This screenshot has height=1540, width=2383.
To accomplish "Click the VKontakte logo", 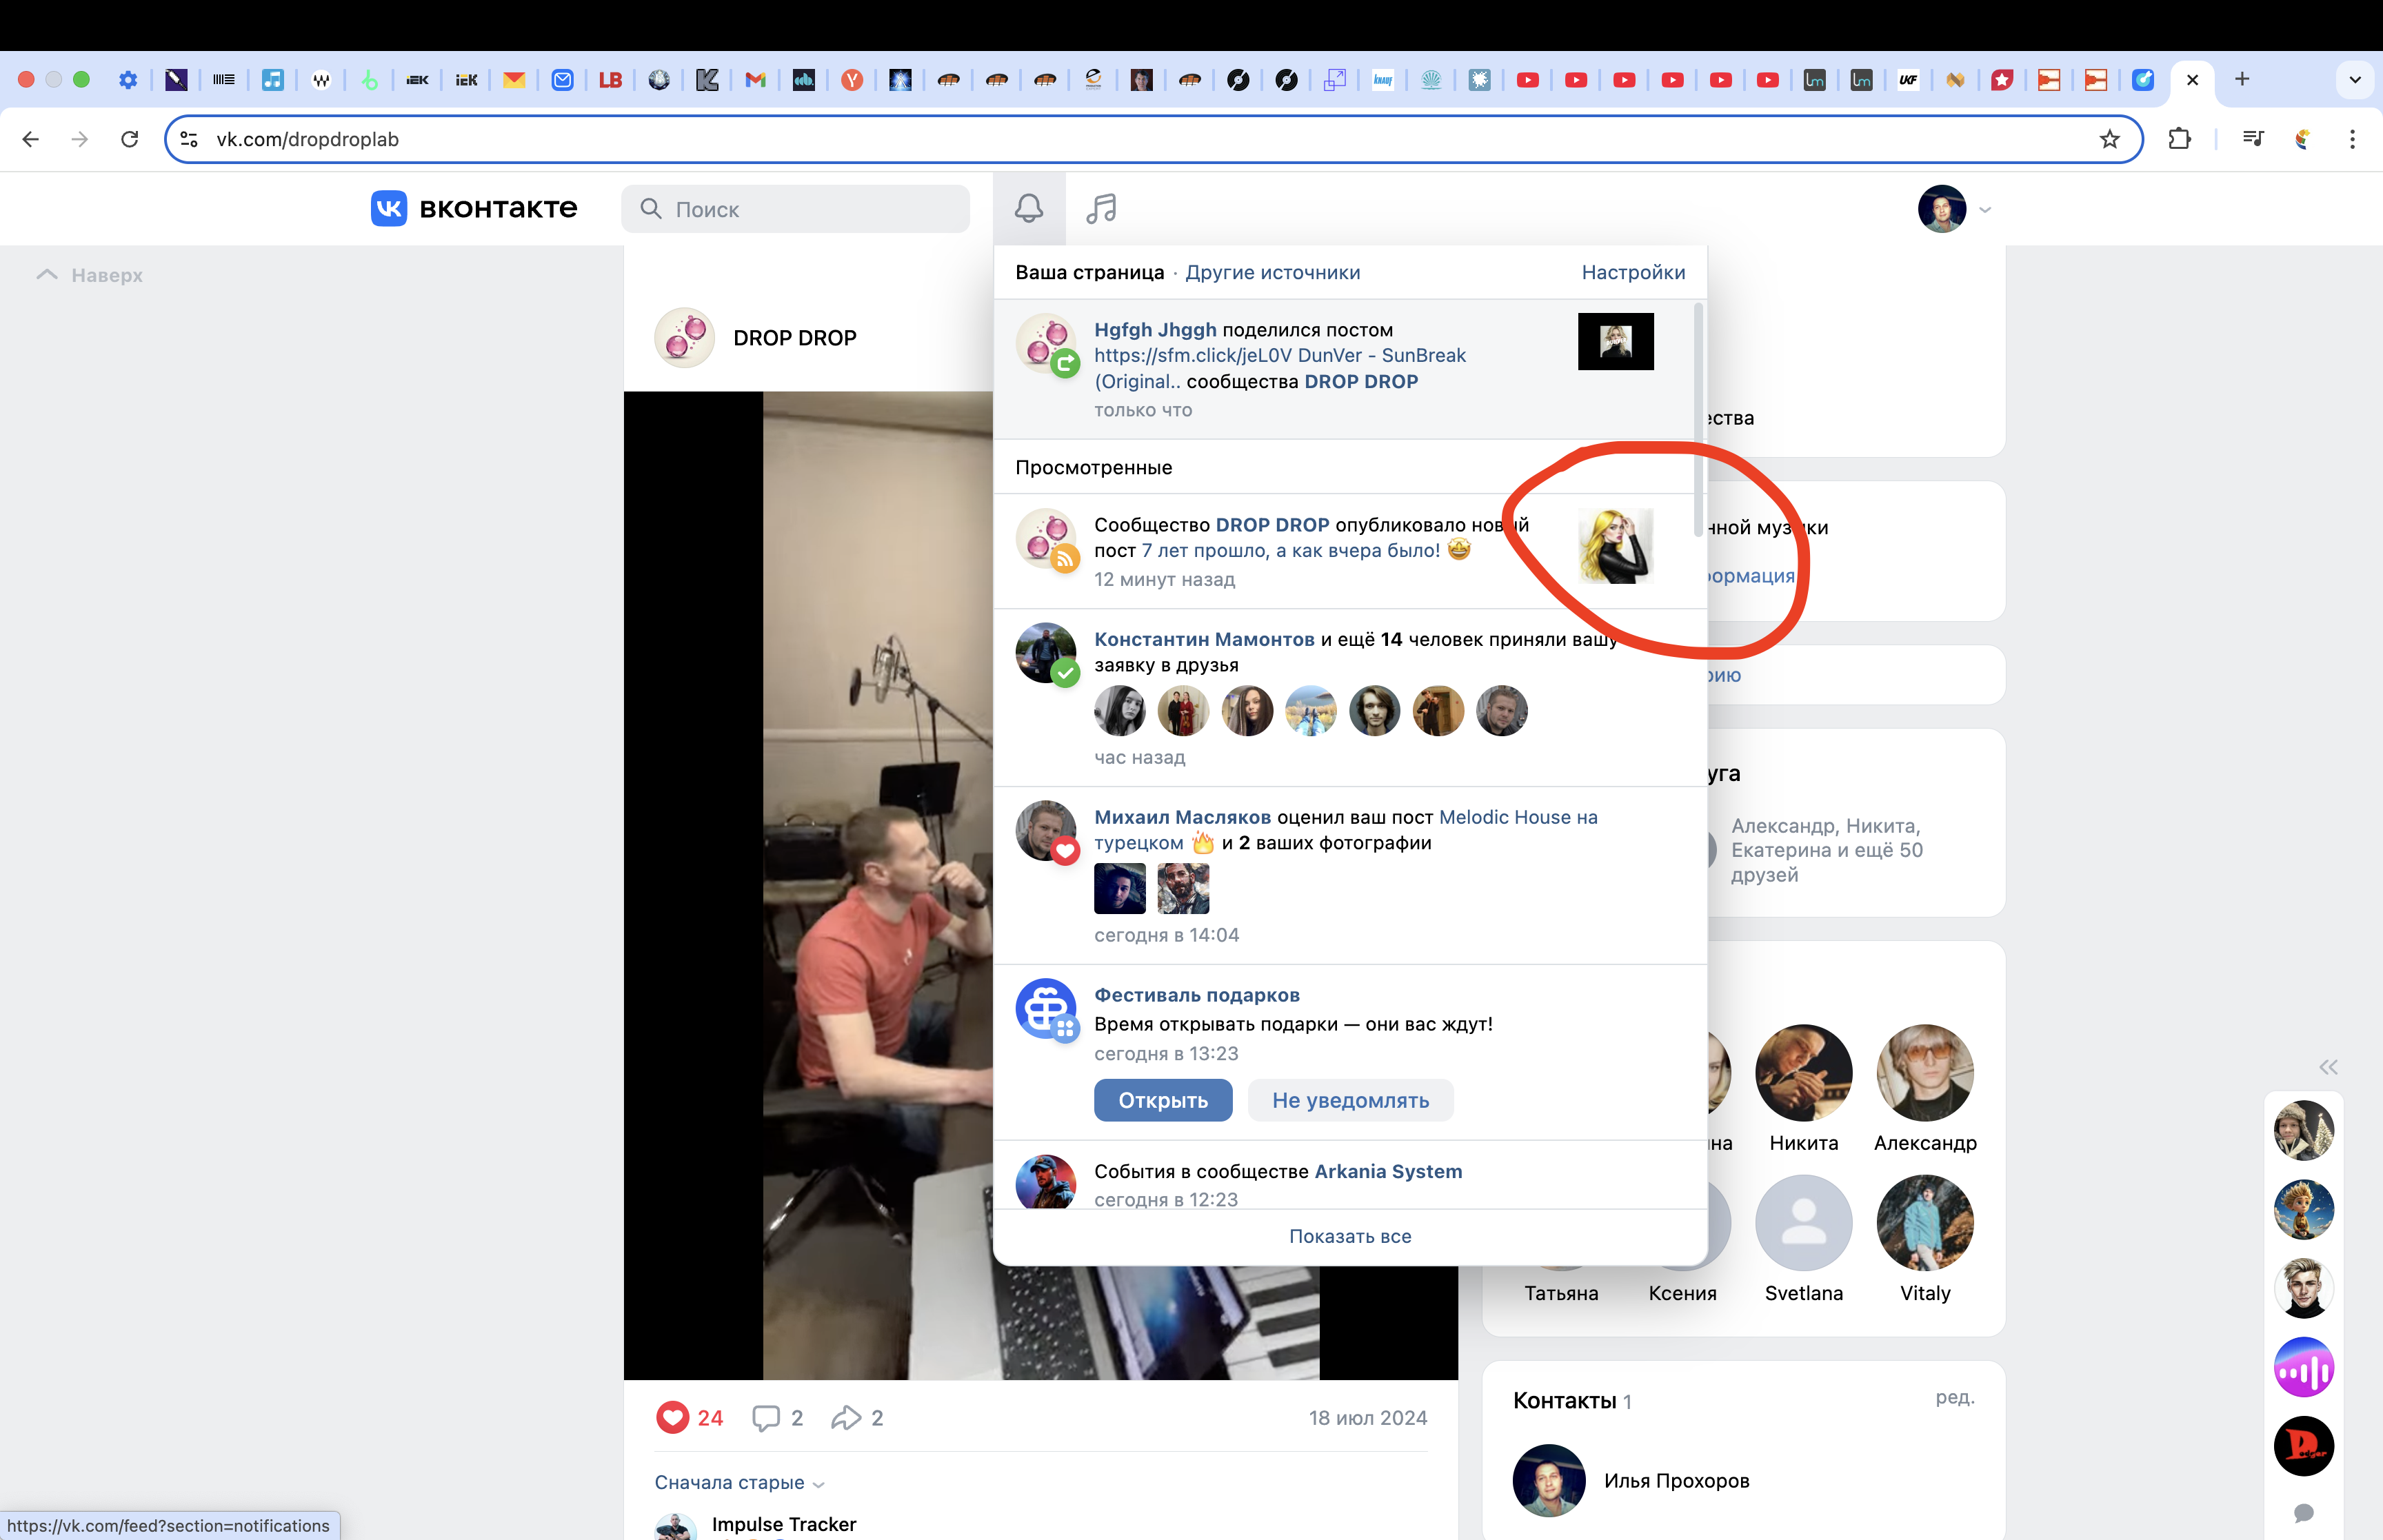I will point(474,208).
